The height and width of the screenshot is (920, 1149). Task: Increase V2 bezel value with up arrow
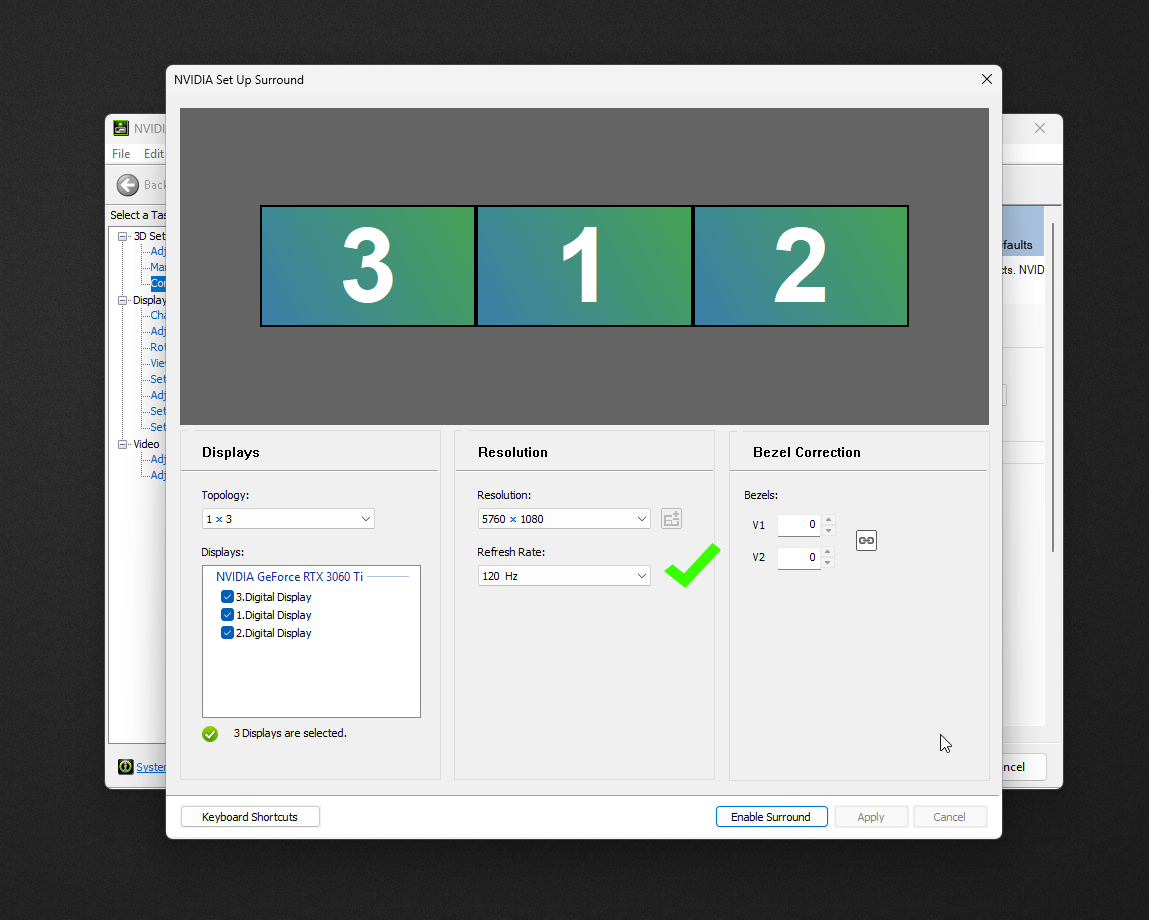coord(828,552)
